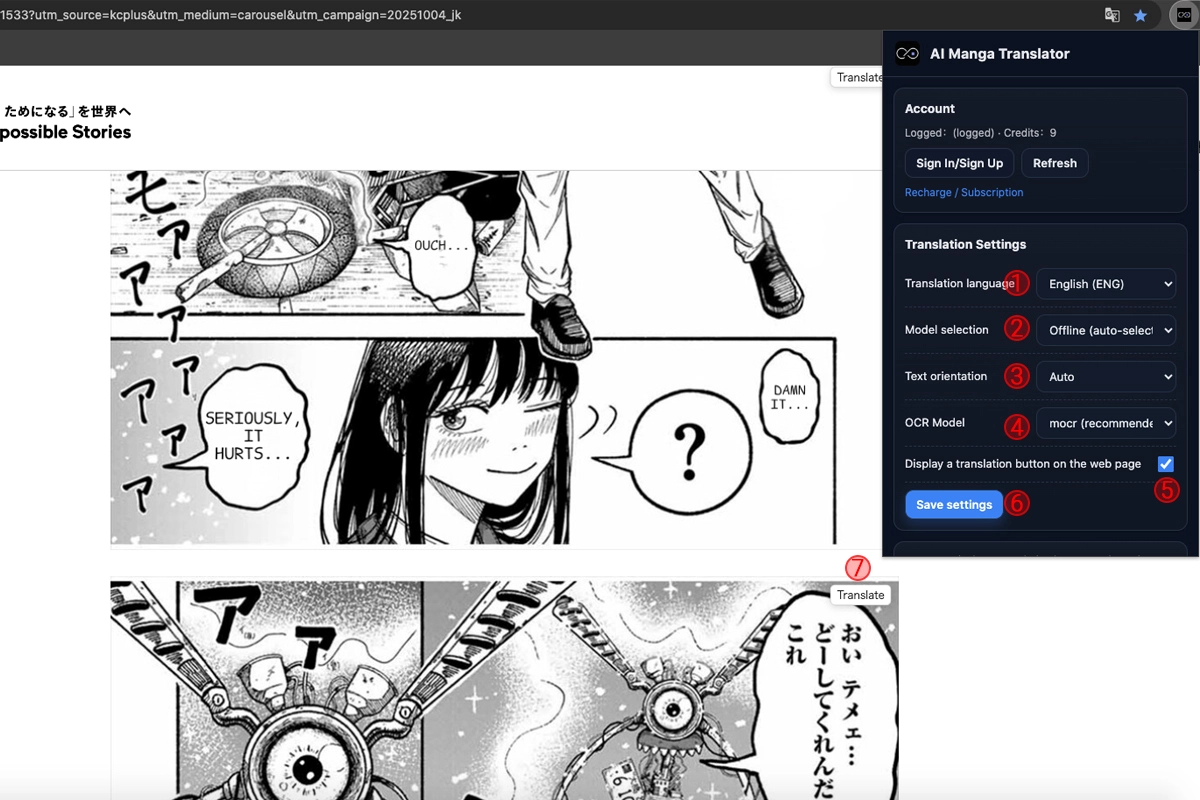Click the AI Manga Translator extension toolbar icon
The height and width of the screenshot is (800, 1200).
(x=1183, y=15)
